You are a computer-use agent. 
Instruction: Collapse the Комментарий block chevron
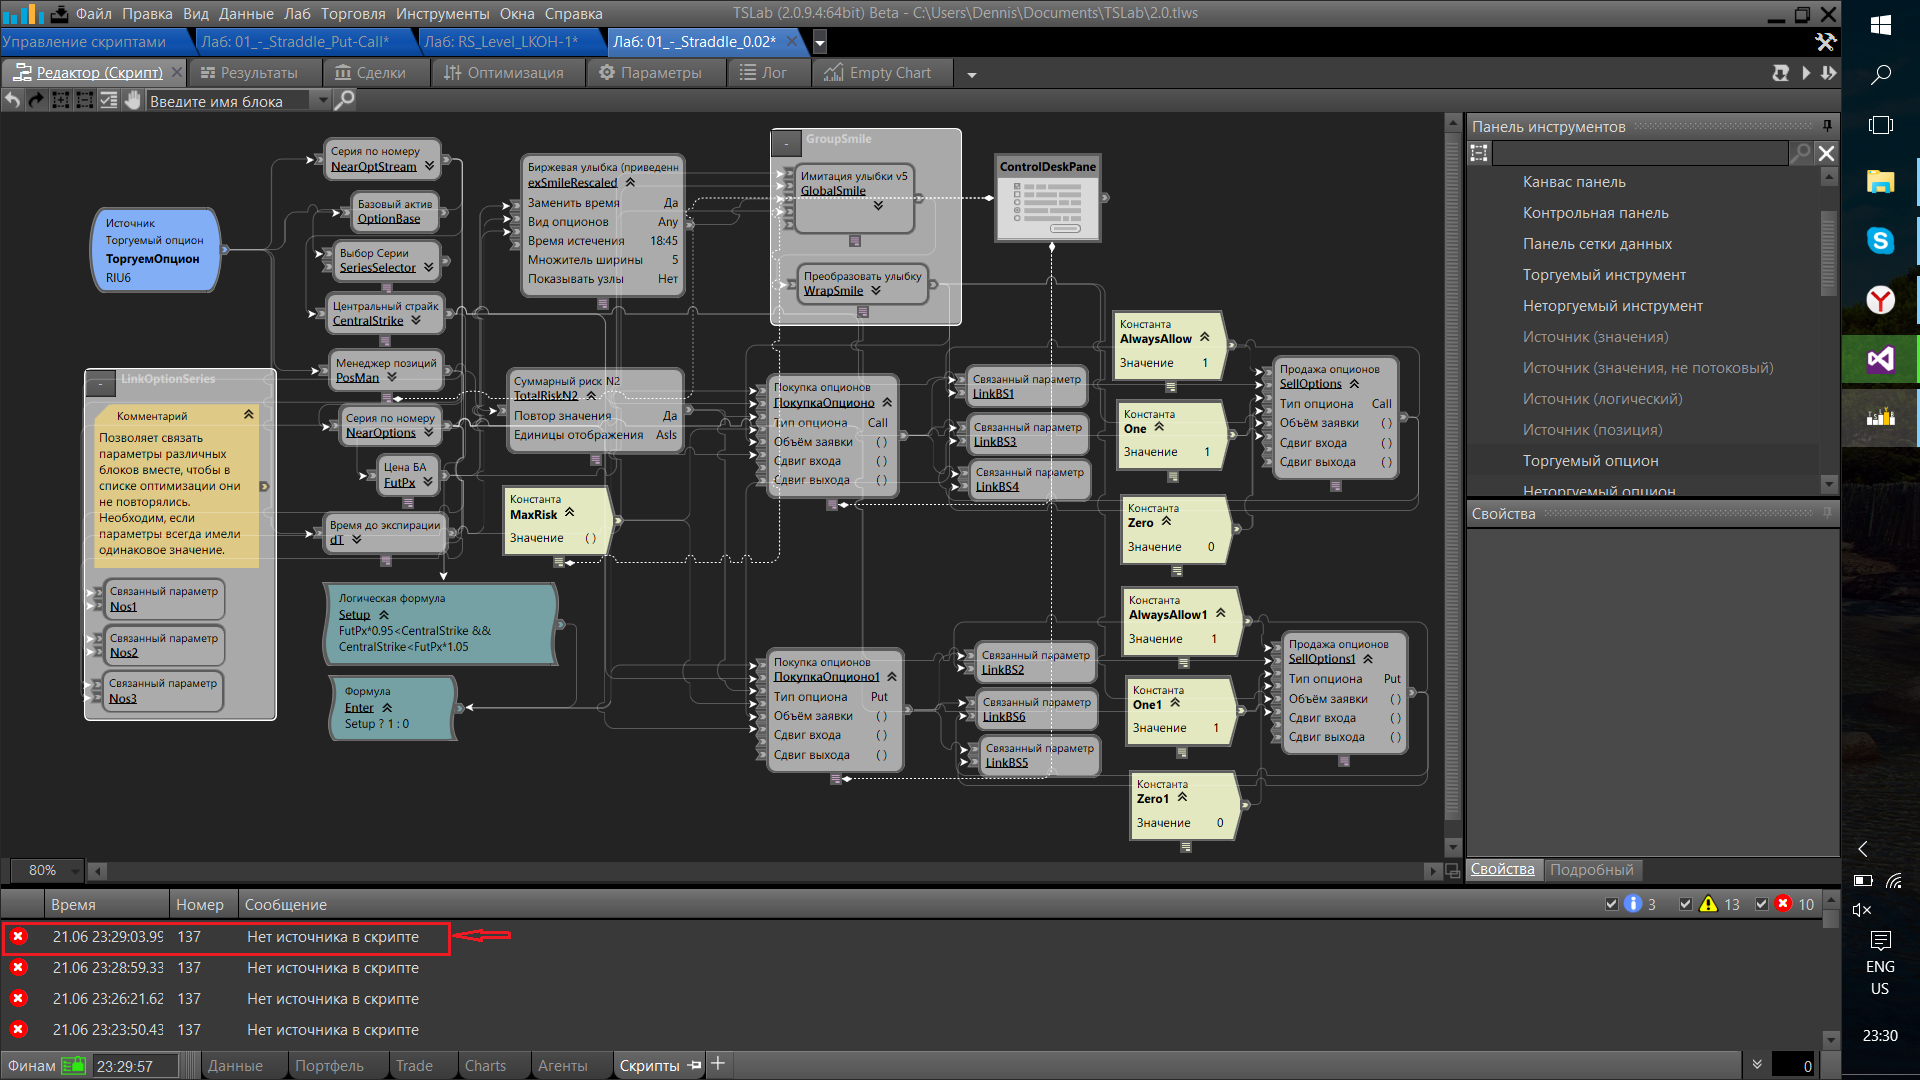[x=249, y=415]
